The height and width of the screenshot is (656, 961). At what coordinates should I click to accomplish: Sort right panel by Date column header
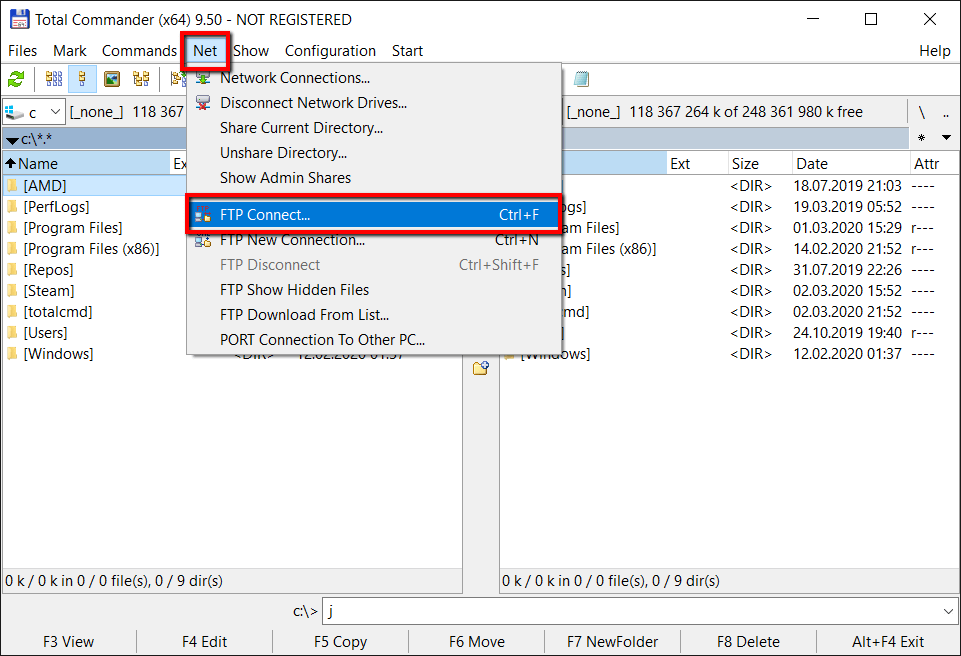click(x=851, y=164)
